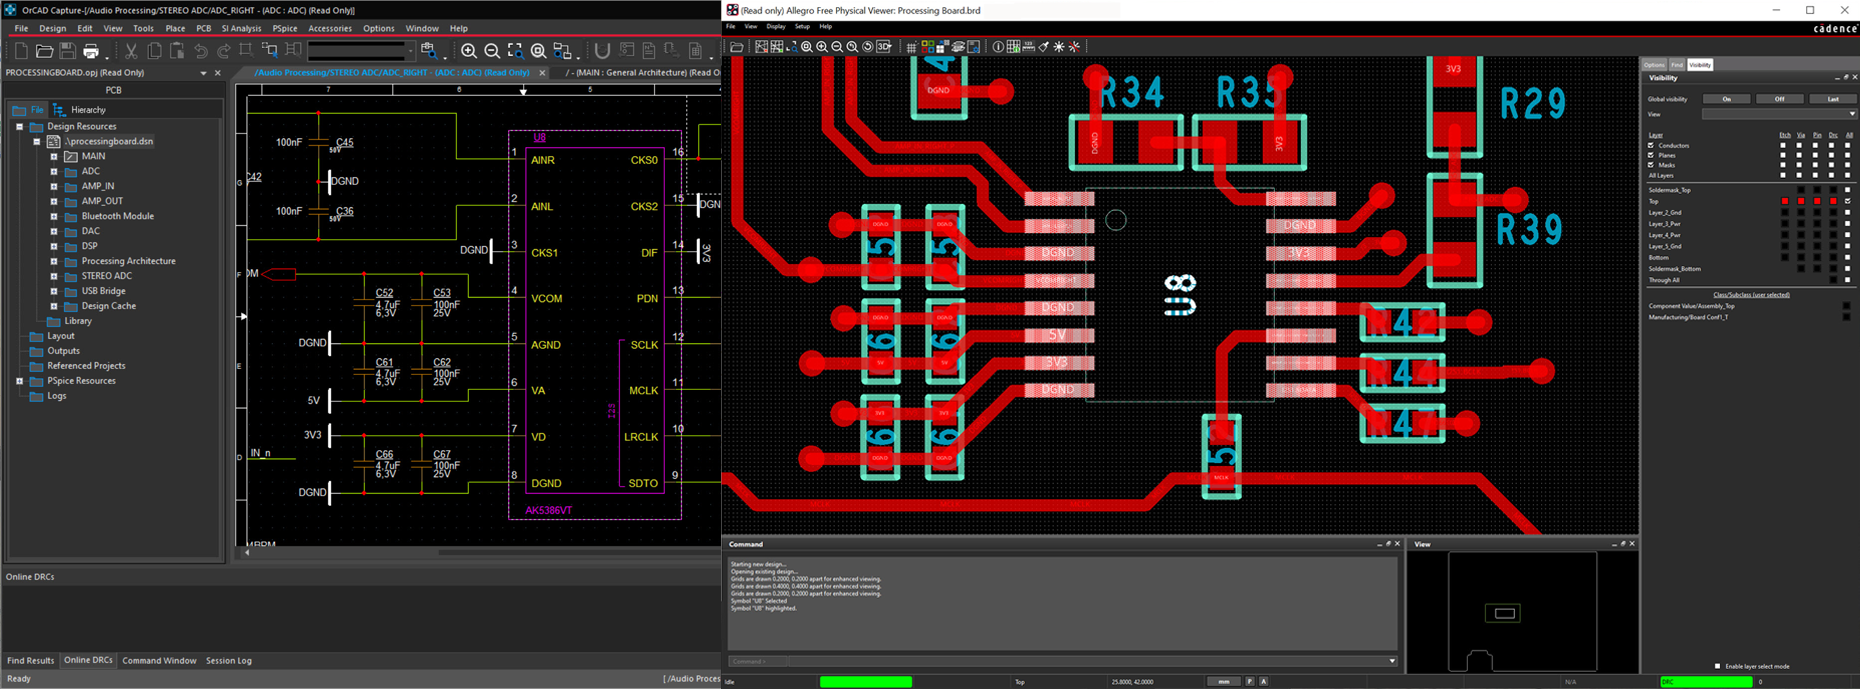
Task: Open the Display menu in Allegro Viewer
Action: pos(776,27)
